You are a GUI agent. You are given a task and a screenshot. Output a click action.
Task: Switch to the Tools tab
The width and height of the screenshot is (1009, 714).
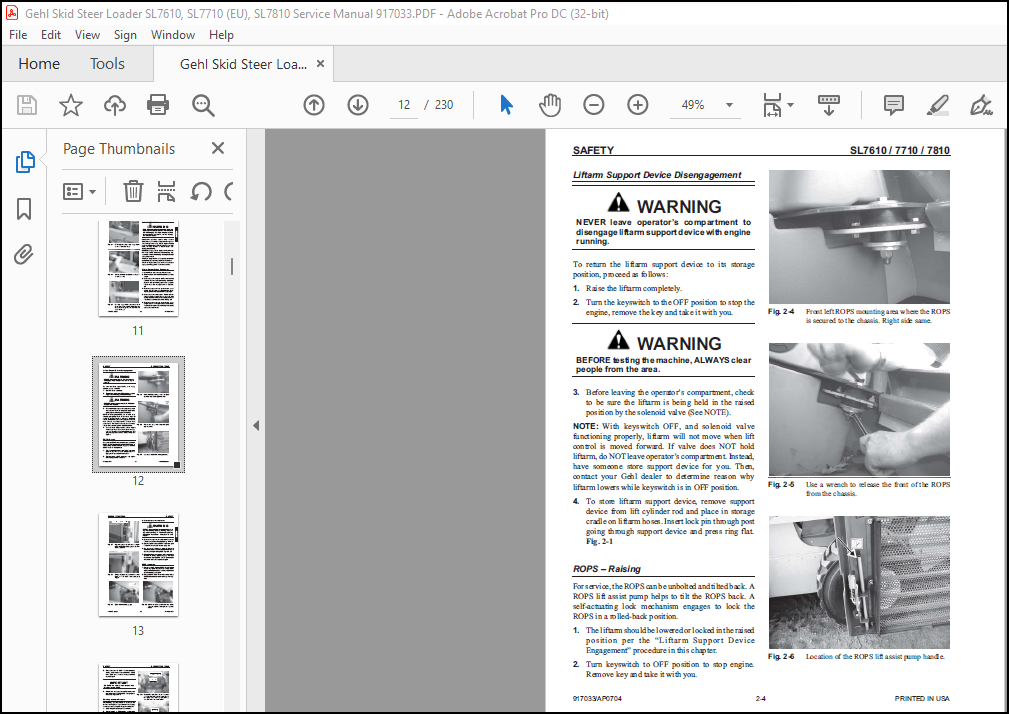[x=107, y=64]
